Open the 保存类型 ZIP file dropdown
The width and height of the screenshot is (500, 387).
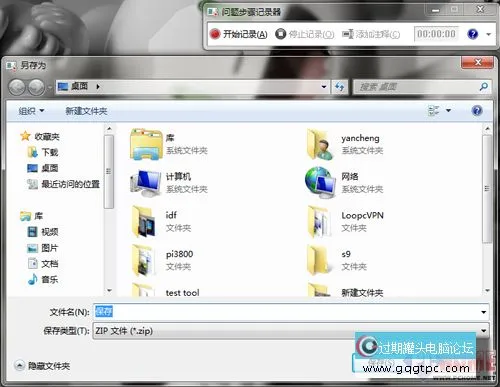[x=291, y=331]
